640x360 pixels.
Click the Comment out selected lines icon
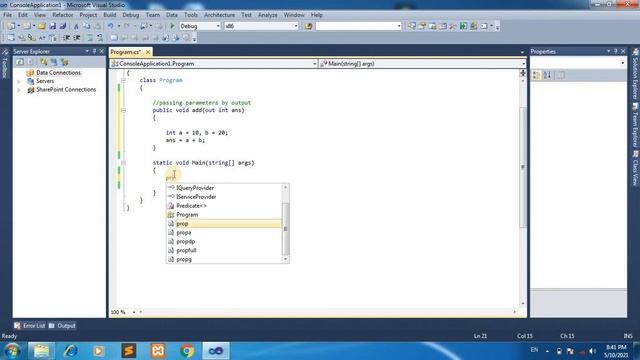pyautogui.click(x=90, y=38)
